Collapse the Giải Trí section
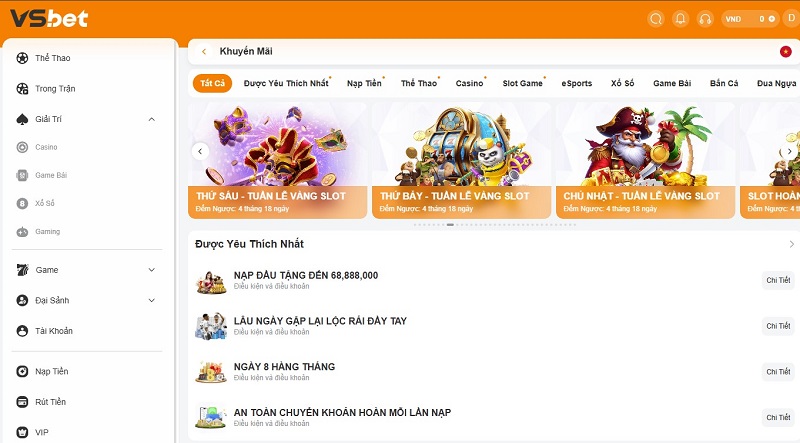This screenshot has height=443, width=800. pyautogui.click(x=152, y=119)
